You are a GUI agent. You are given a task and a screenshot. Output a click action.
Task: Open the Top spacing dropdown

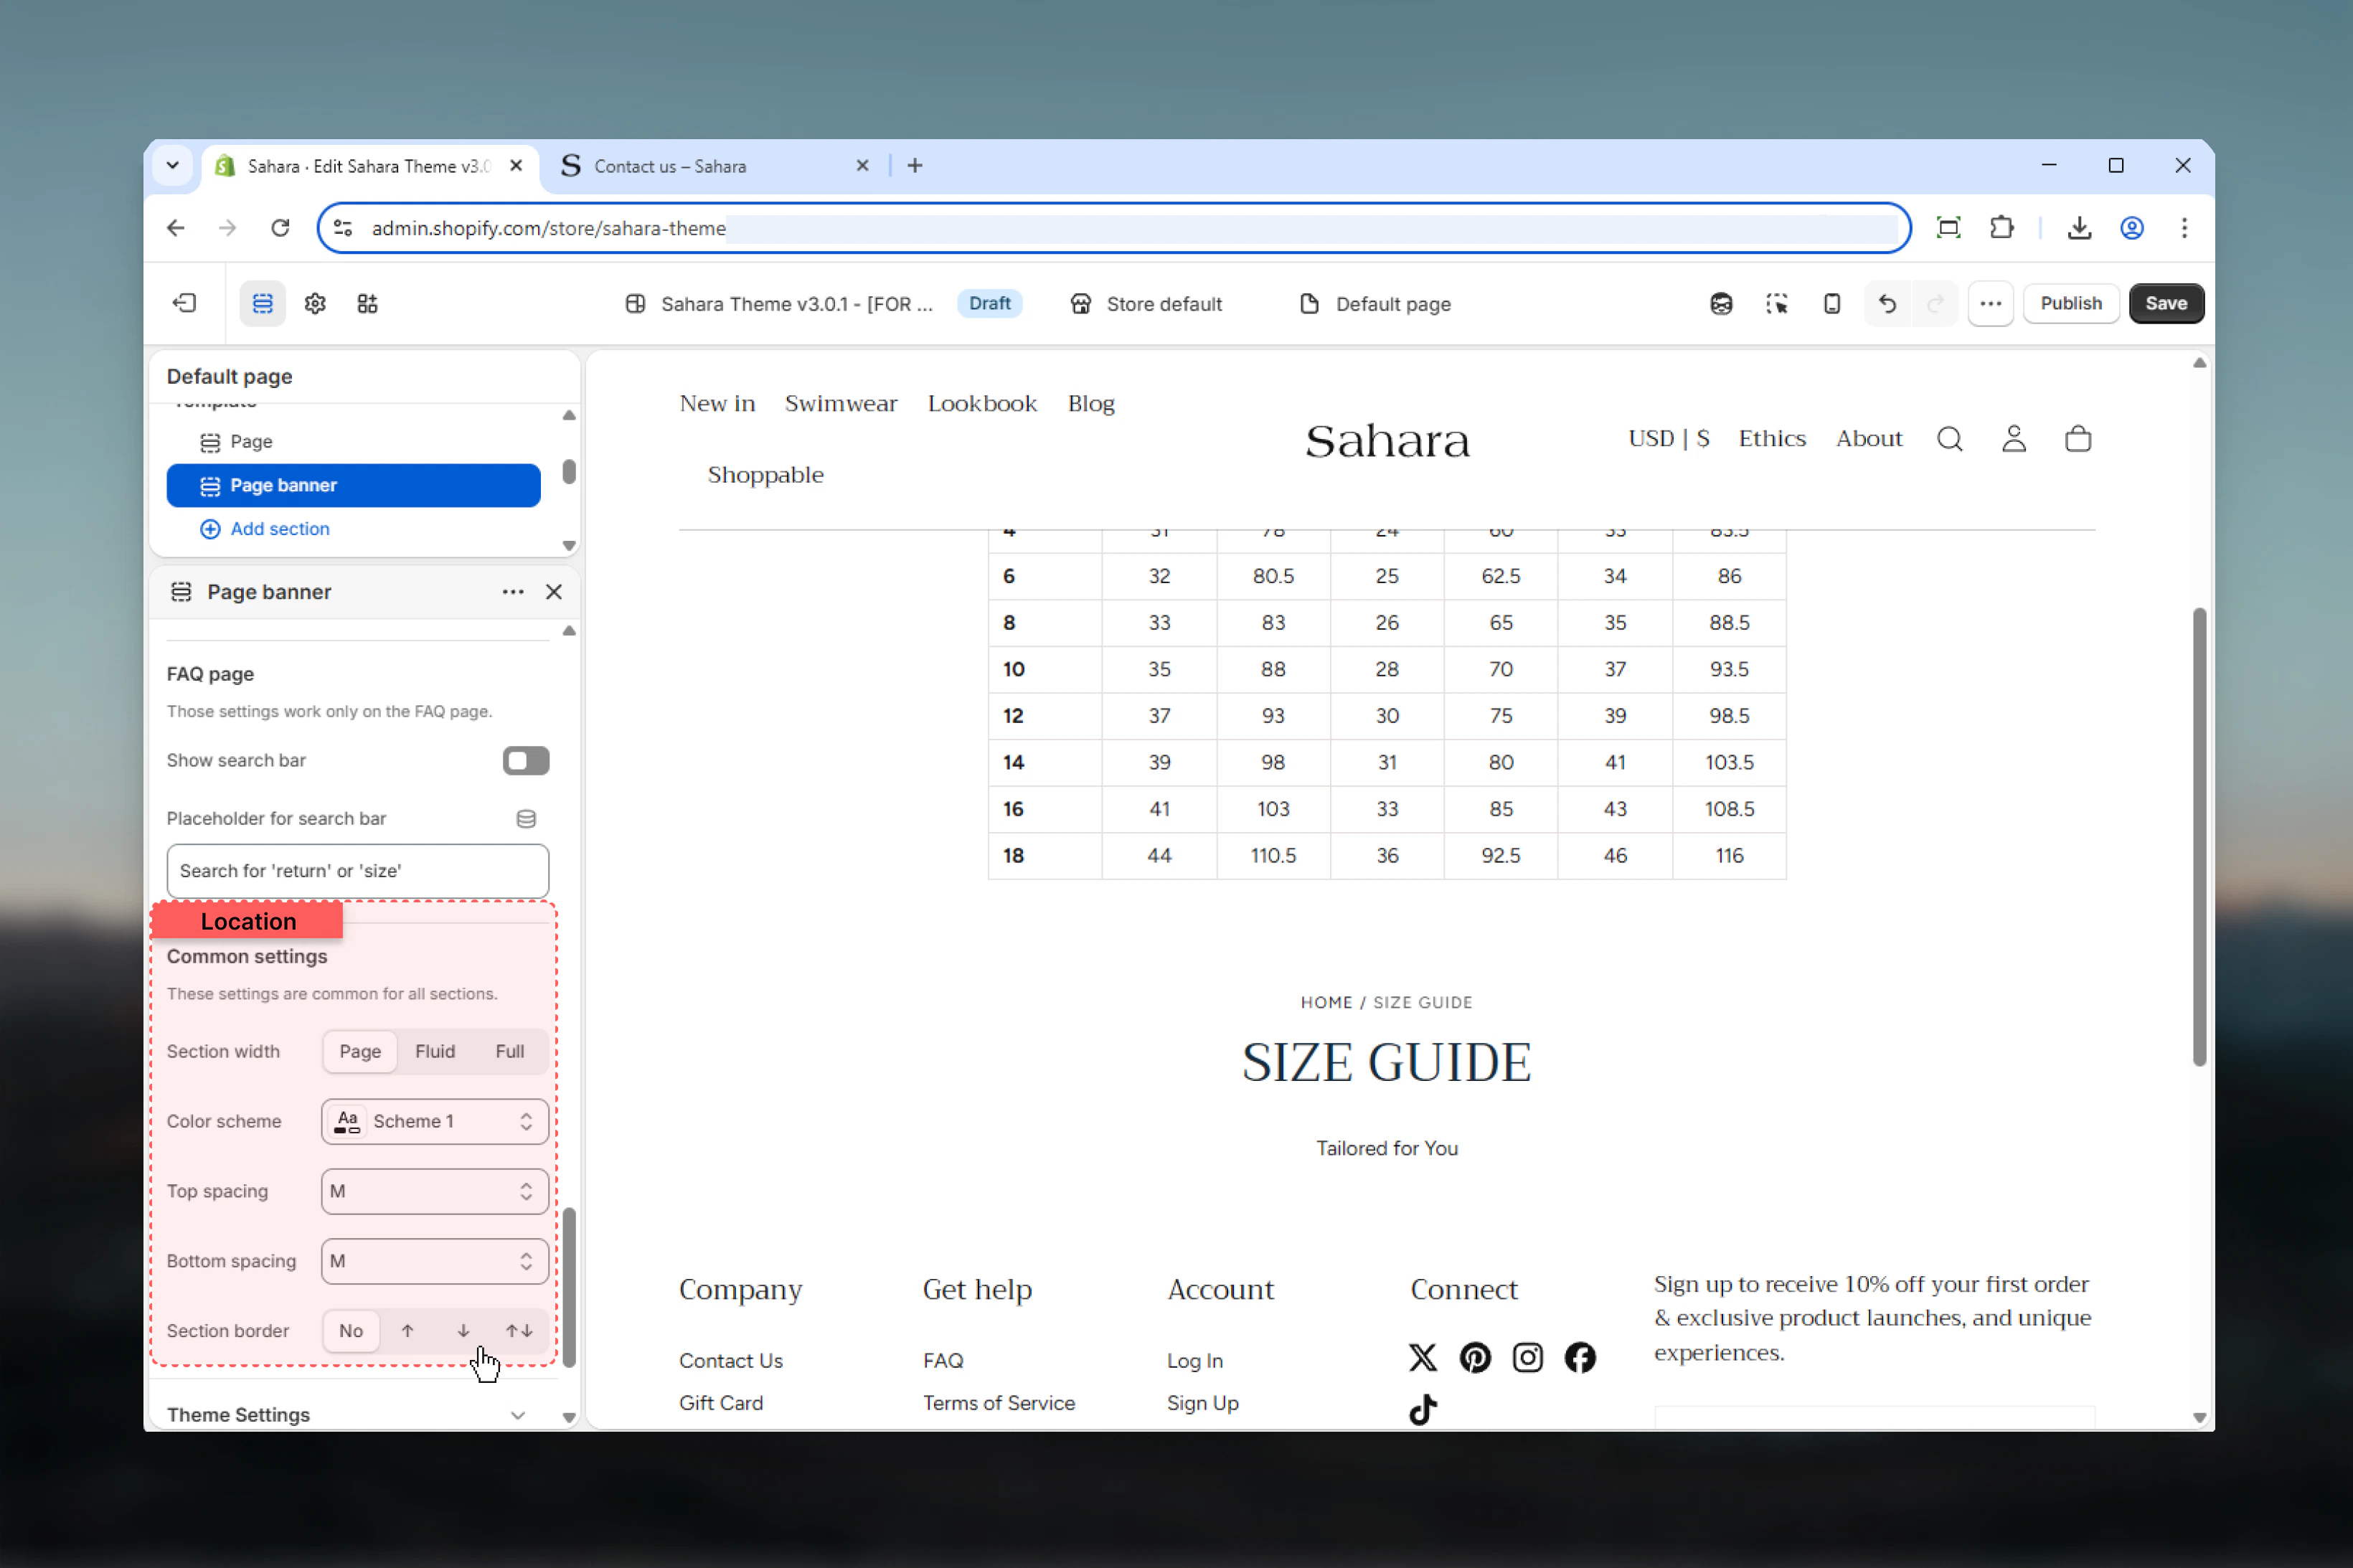pyautogui.click(x=435, y=1191)
